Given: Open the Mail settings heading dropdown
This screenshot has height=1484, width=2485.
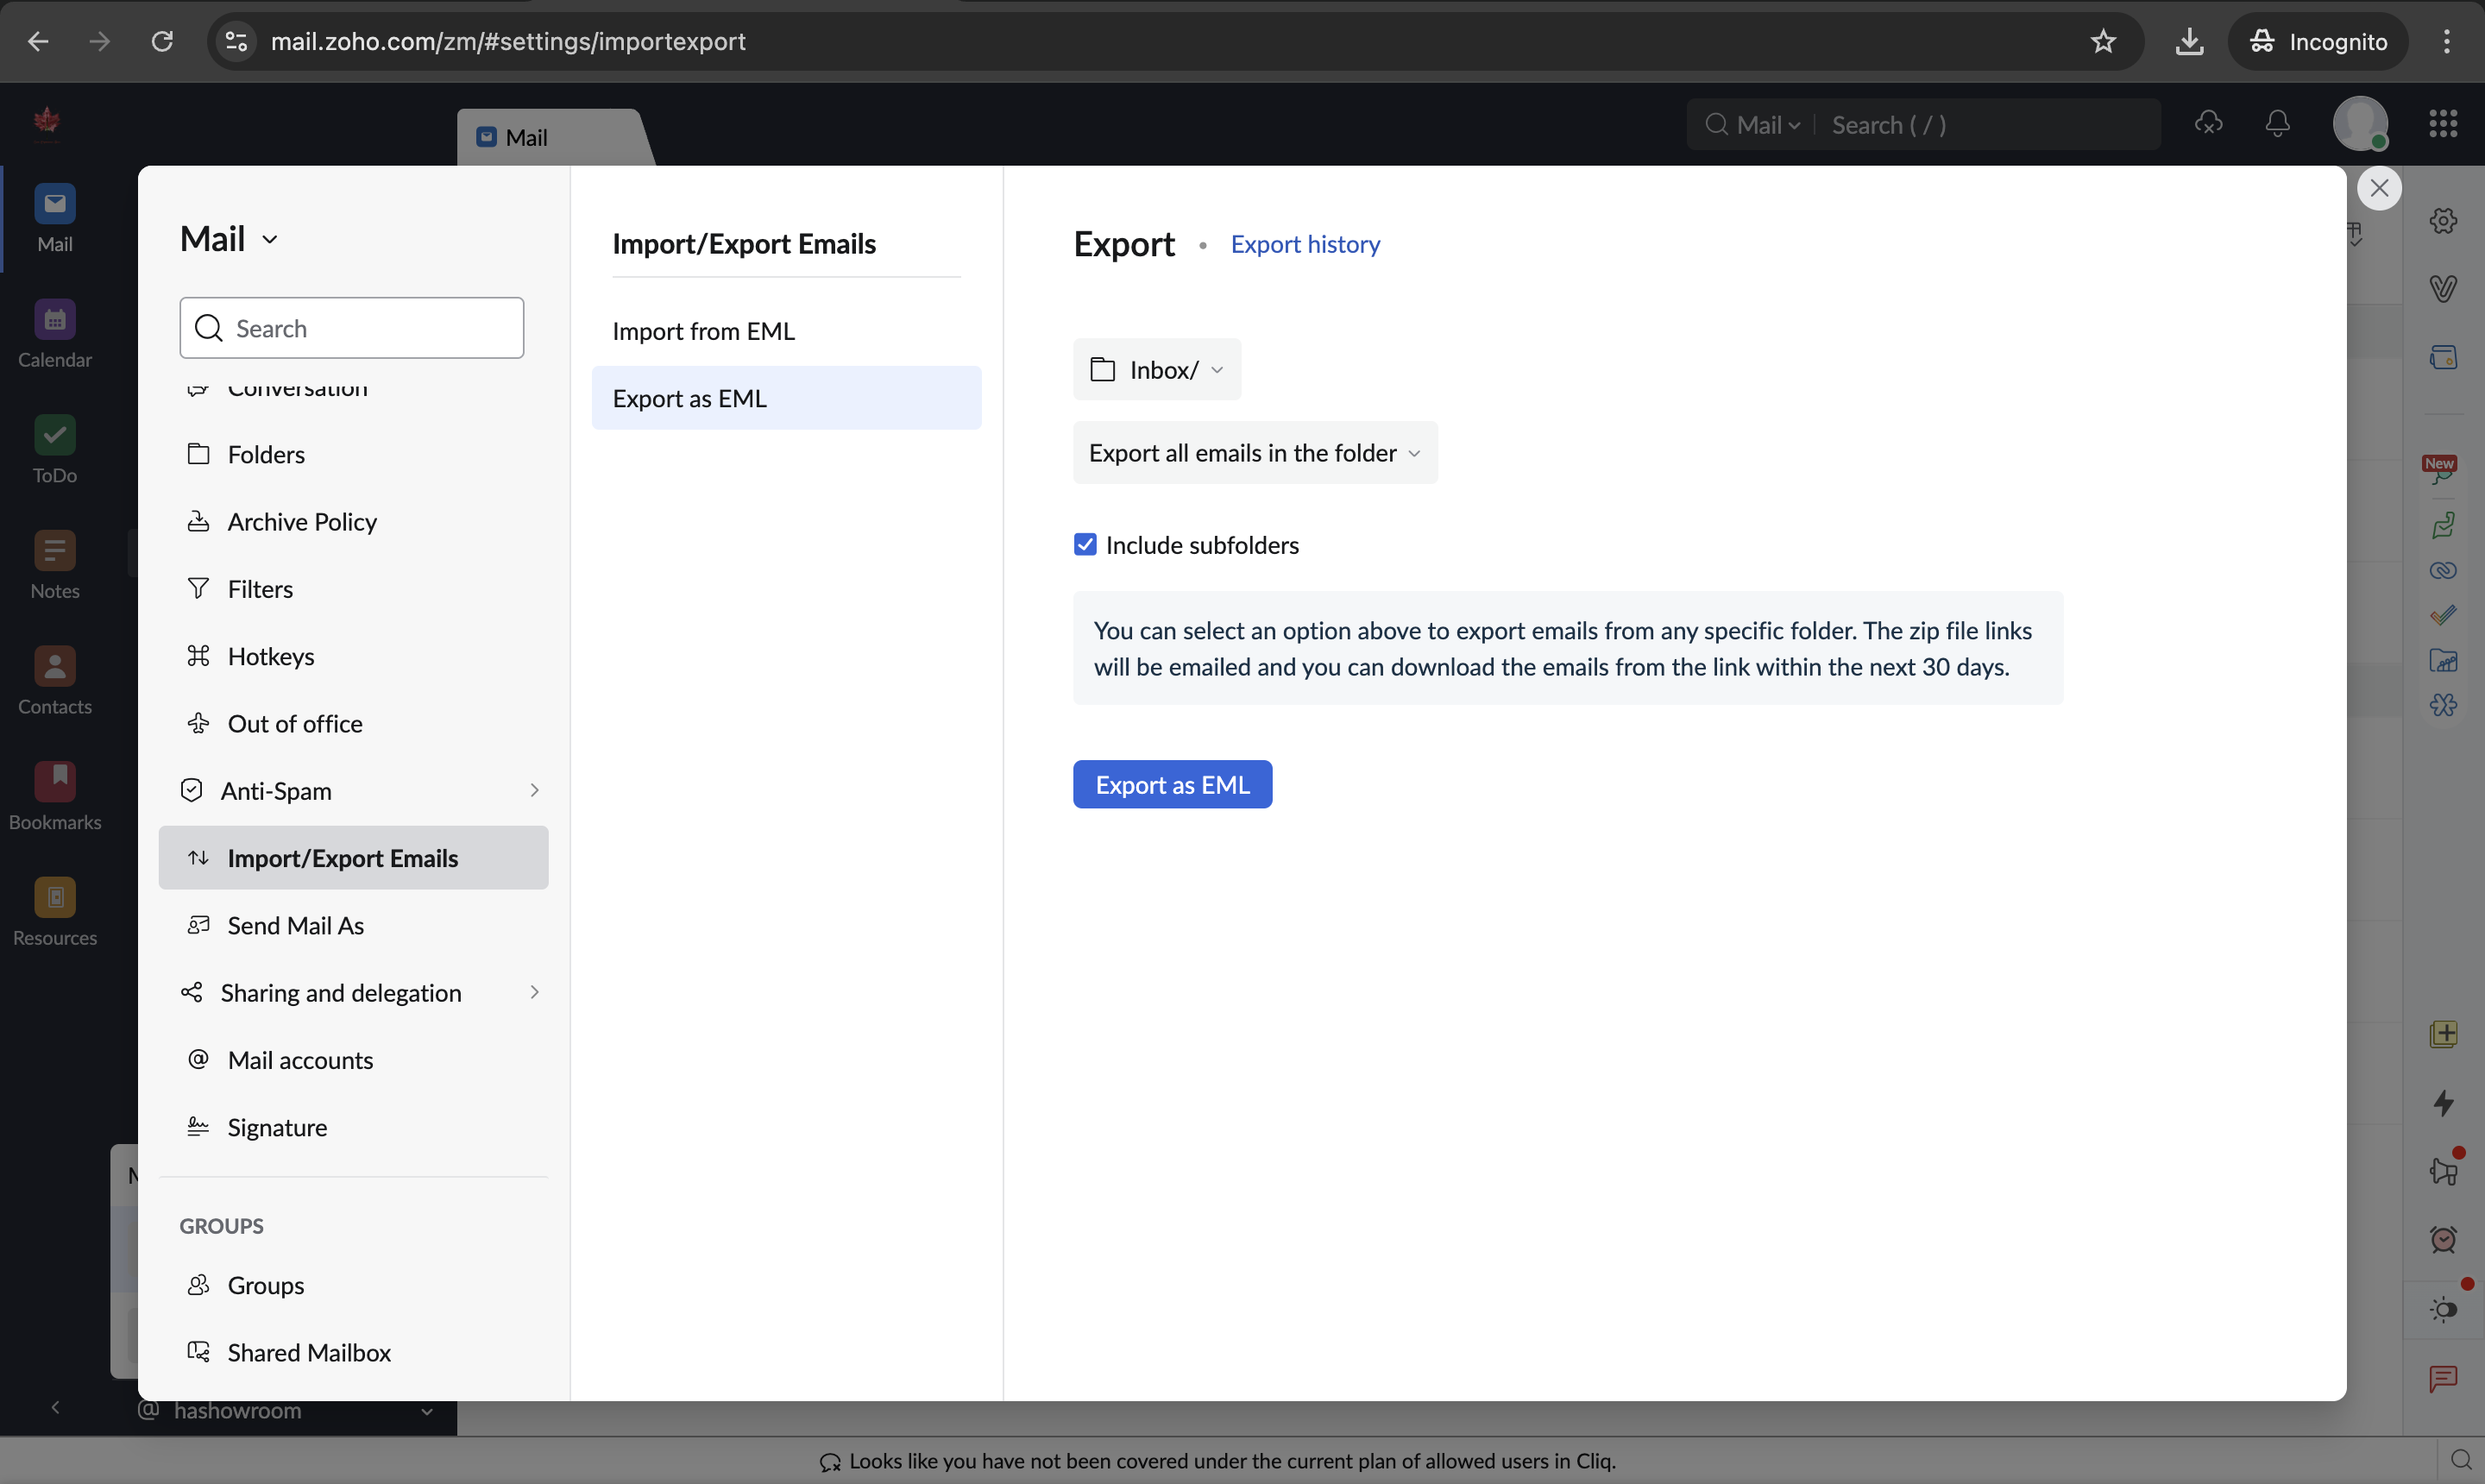Looking at the screenshot, I should click(x=229, y=240).
